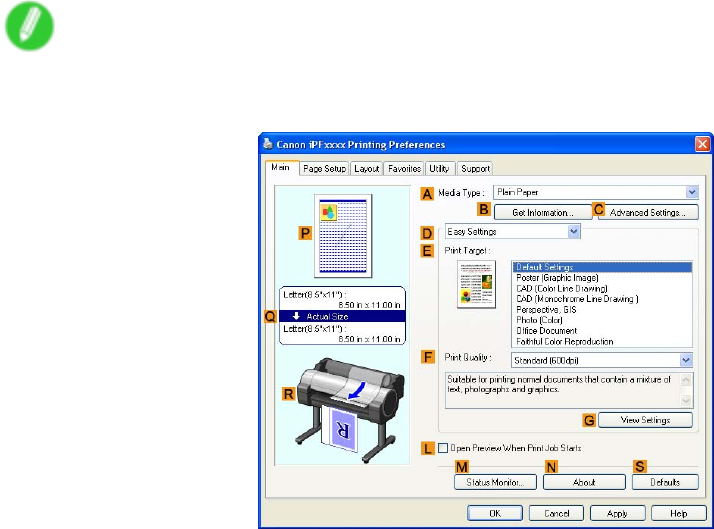The image size is (714, 529).
Task: Switch to the Page Setup tab
Action: click(324, 168)
